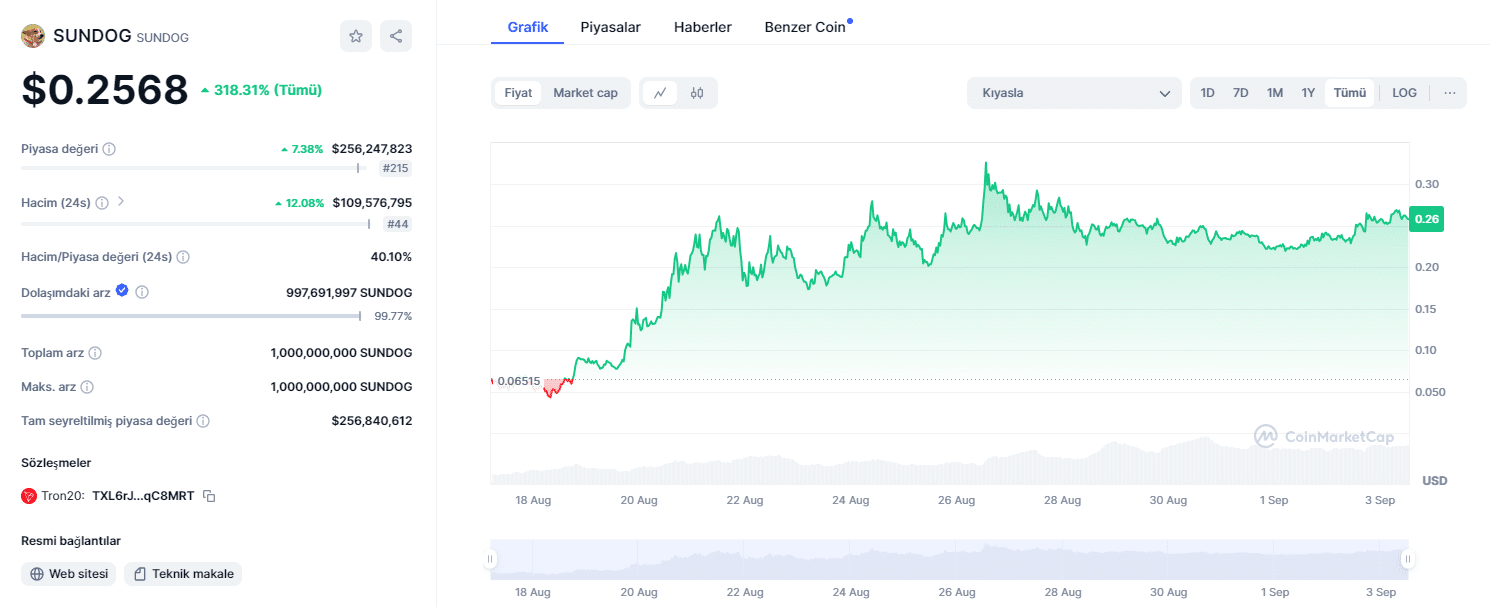This screenshot has height=607, width=1490.
Task: Click the share icon next to star
Action: point(396,36)
